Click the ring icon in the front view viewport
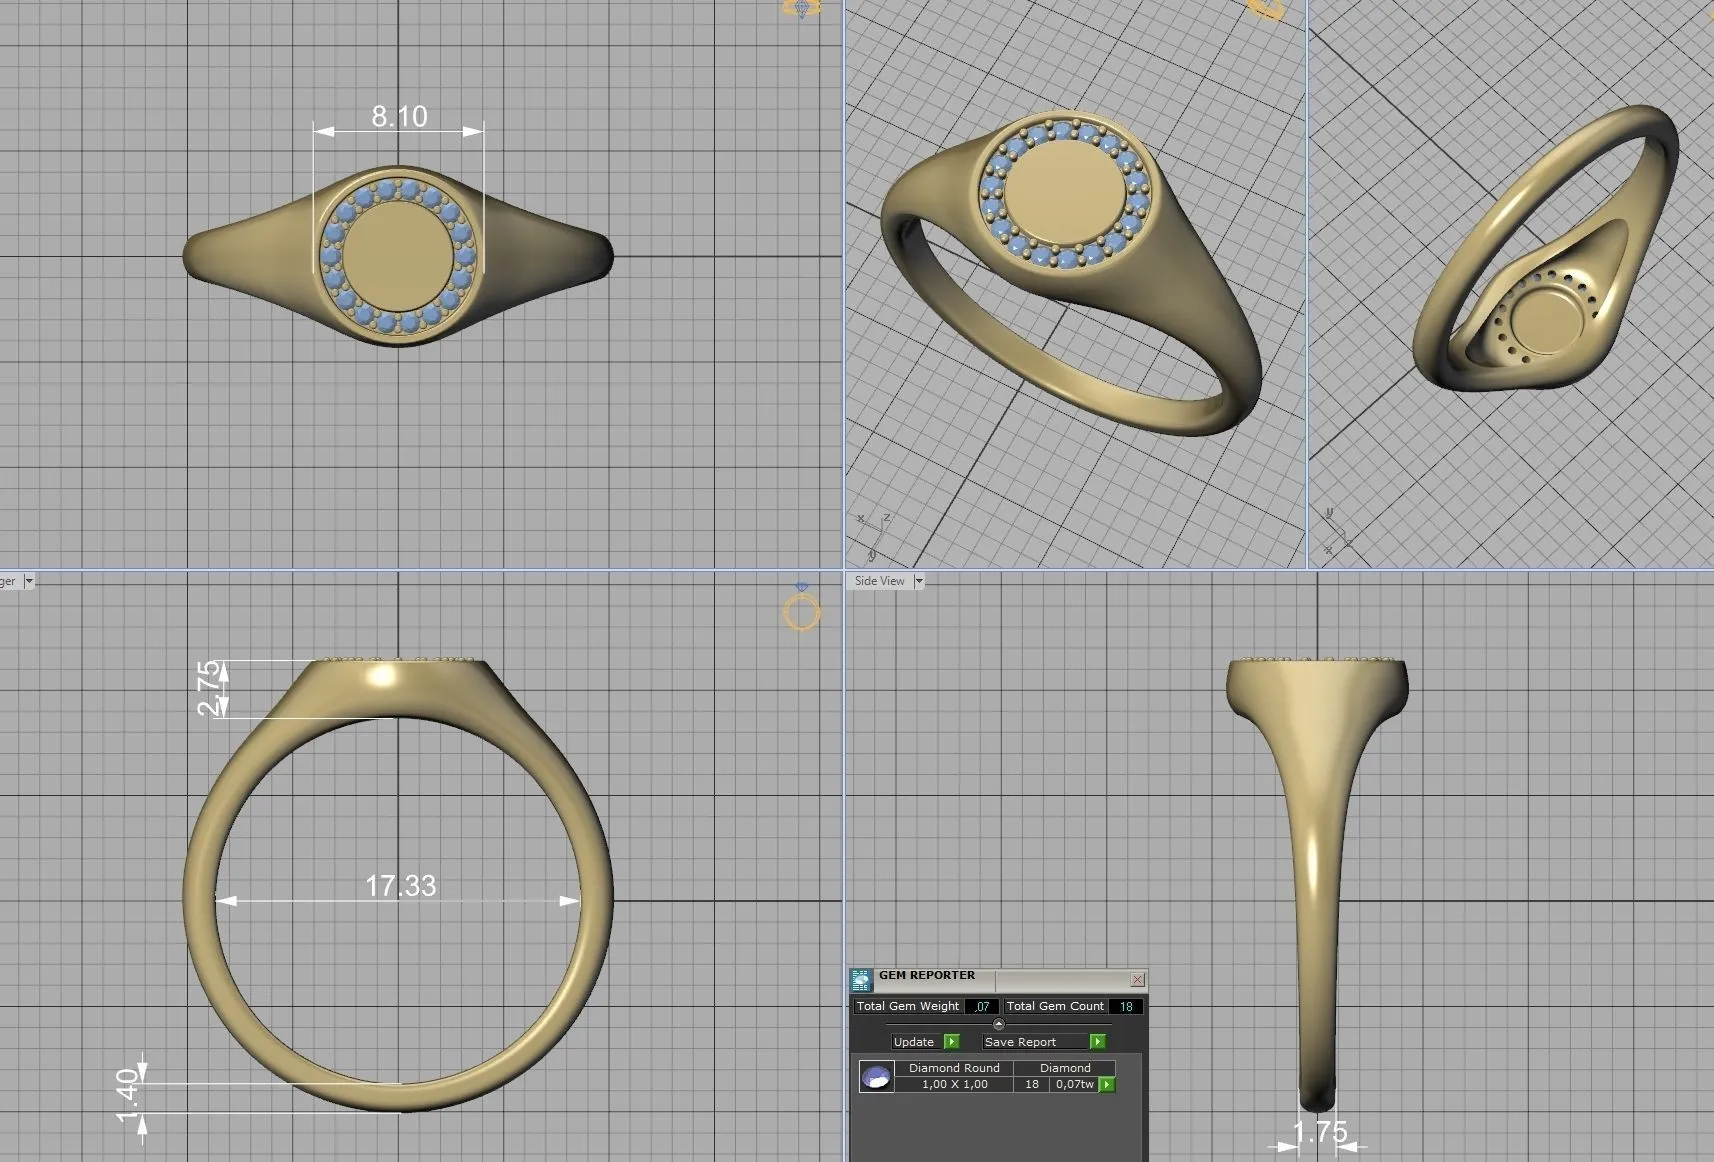Viewport: 1714px width, 1162px height. 801,610
